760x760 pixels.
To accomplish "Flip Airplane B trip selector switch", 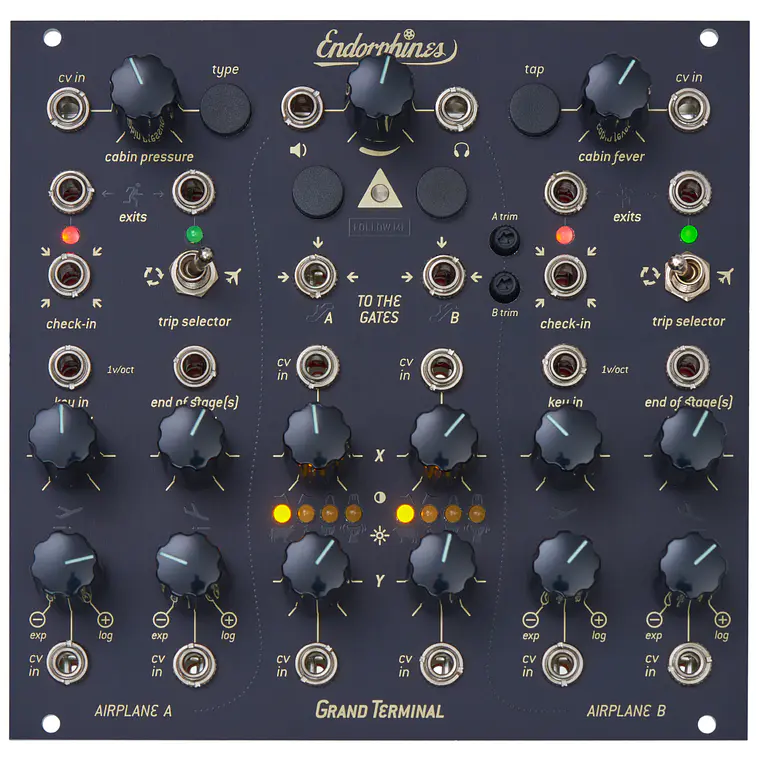I will (x=686, y=273).
